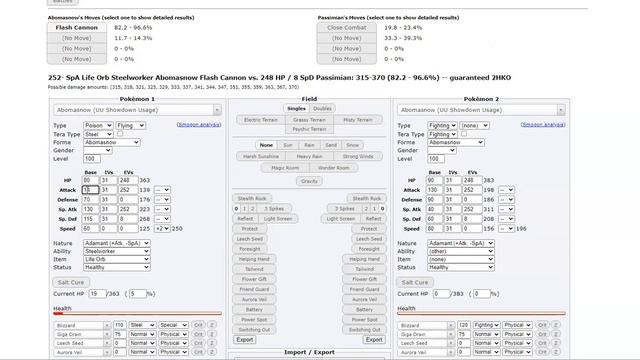Open Pokémon 1 Forme dropdown
This screenshot has width=640, height=360.
(x=112, y=142)
